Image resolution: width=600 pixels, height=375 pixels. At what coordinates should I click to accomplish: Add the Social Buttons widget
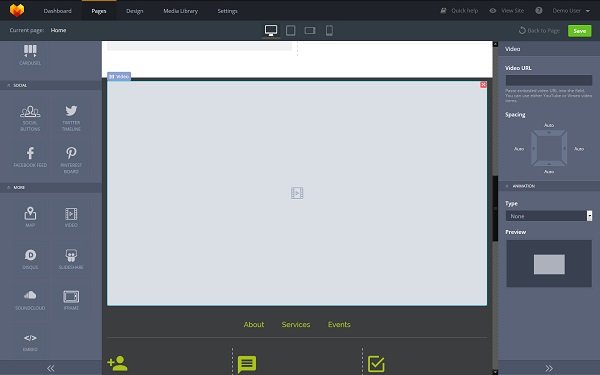30,118
